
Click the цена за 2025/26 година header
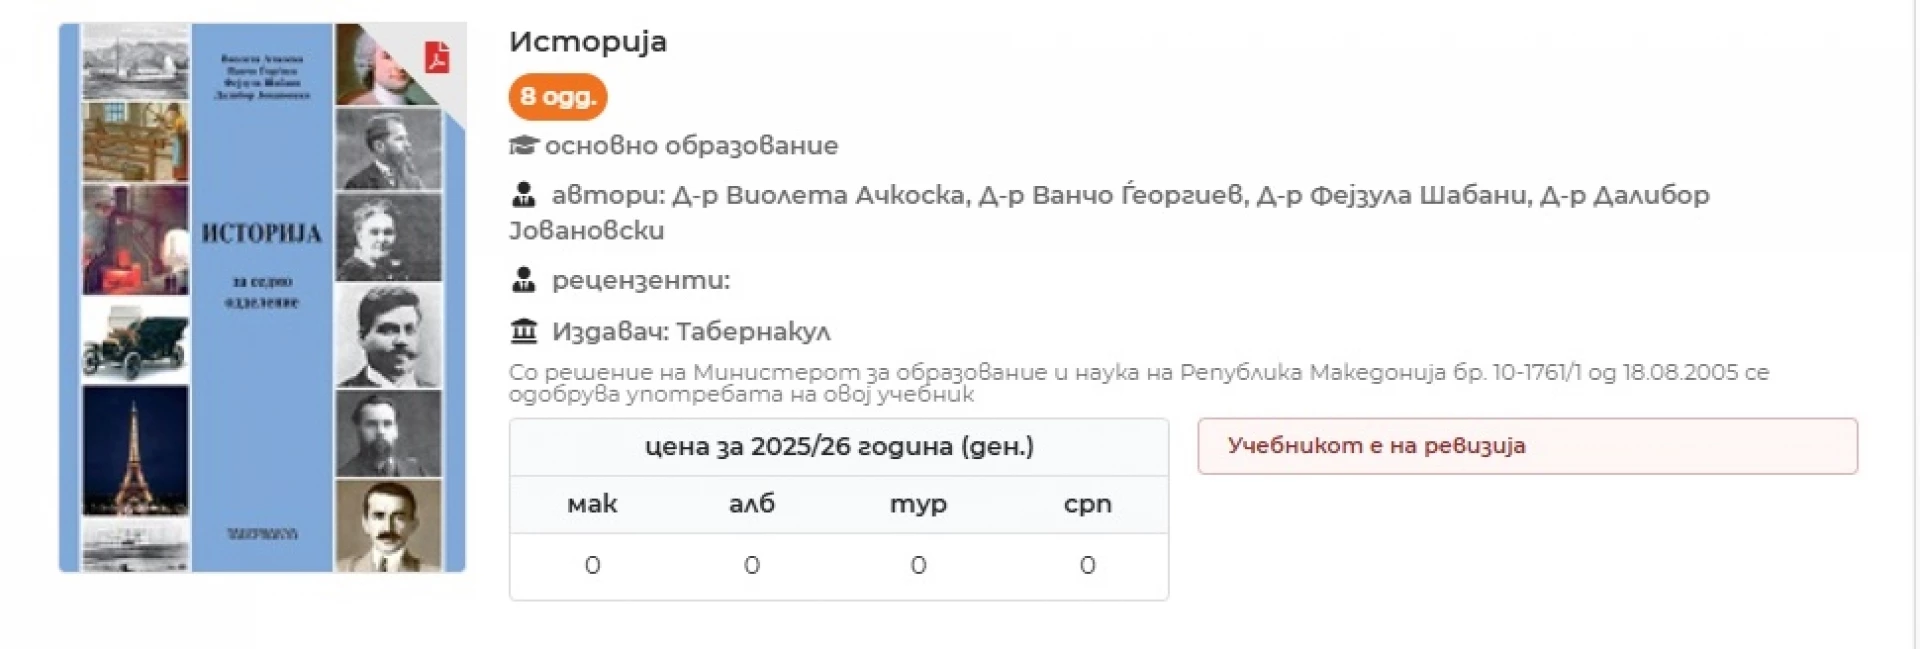click(x=839, y=446)
